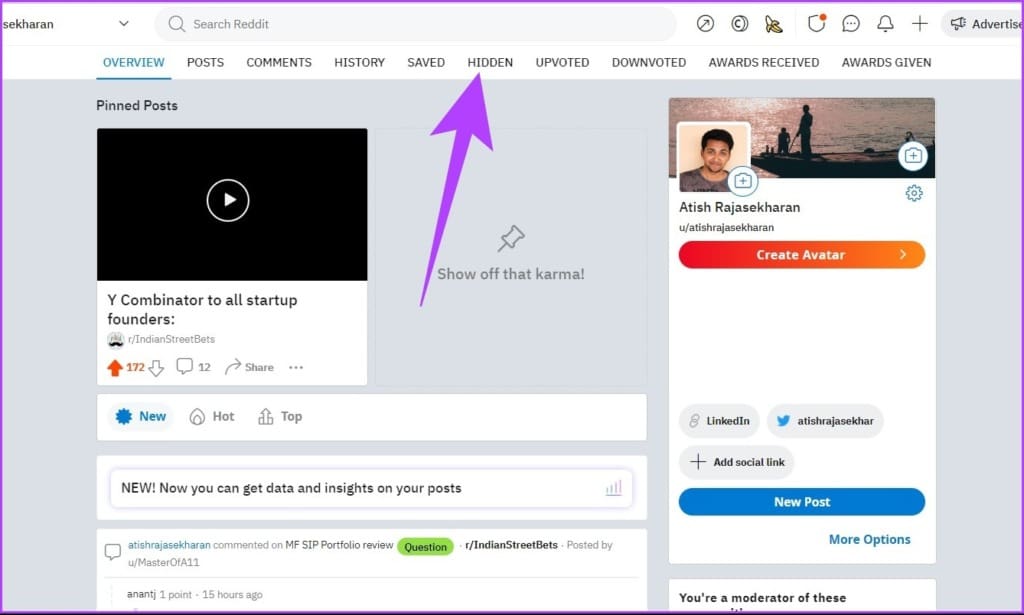This screenshot has width=1024, height=615.
Task: Click the plus create post icon
Action: point(920,24)
